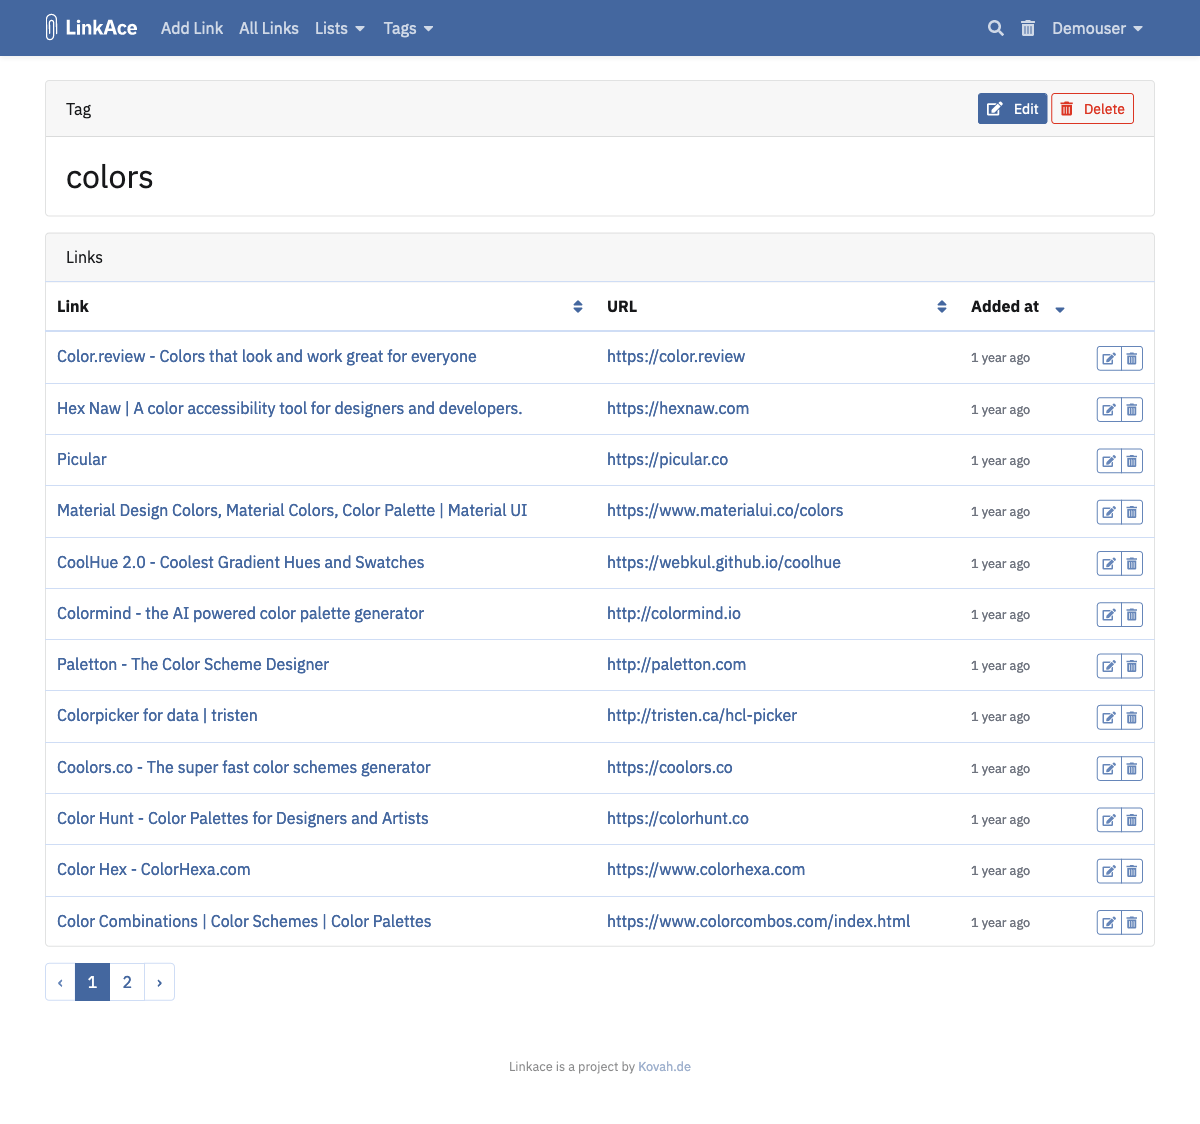This screenshot has width=1200, height=1124.
Task: Go to page 2 of links
Action: coord(127,982)
